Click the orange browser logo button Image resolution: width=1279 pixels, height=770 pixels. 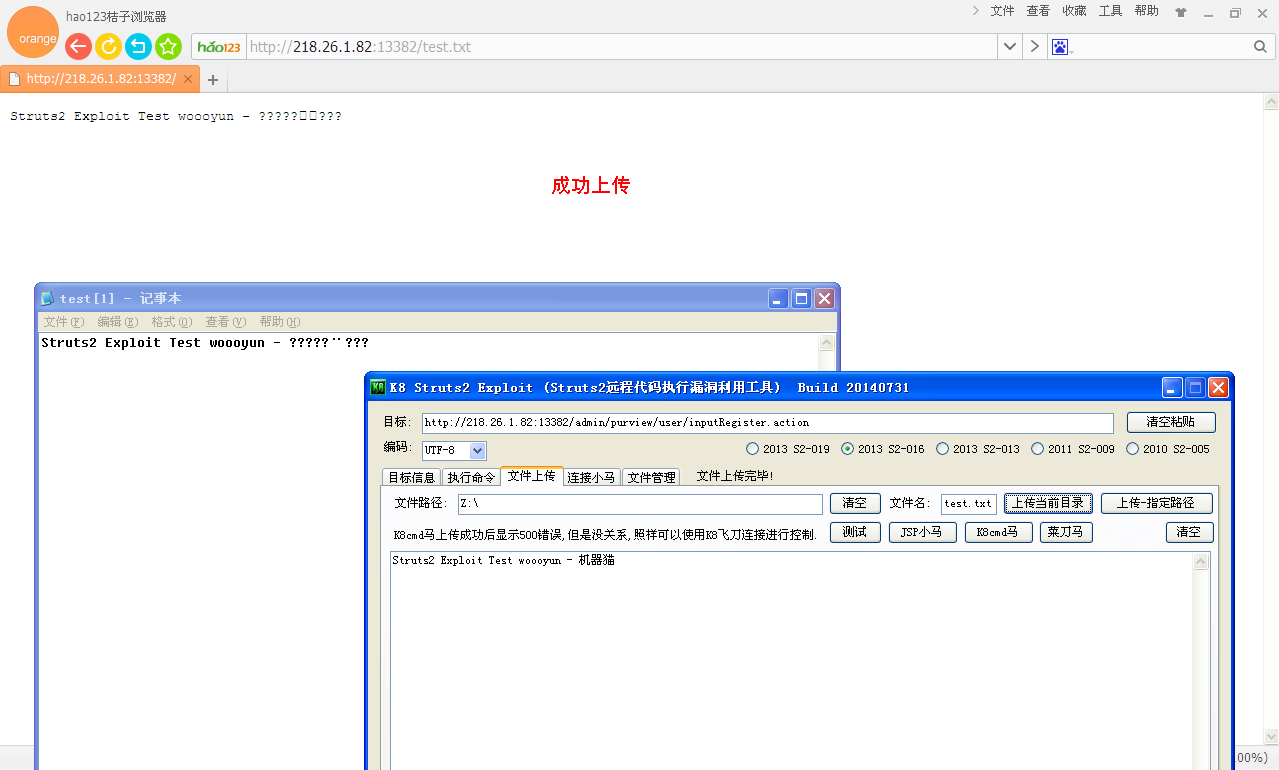pyautogui.click(x=33, y=32)
